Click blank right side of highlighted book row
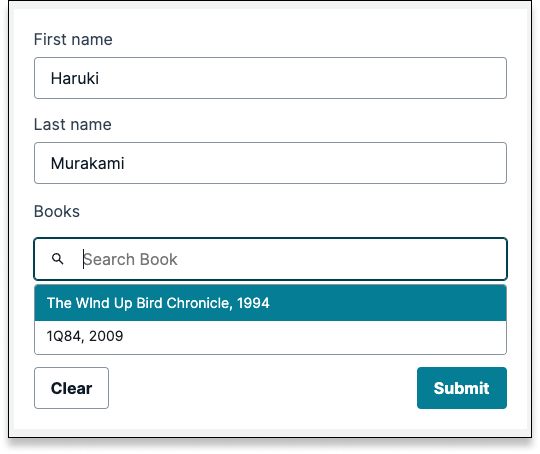 tap(388, 303)
